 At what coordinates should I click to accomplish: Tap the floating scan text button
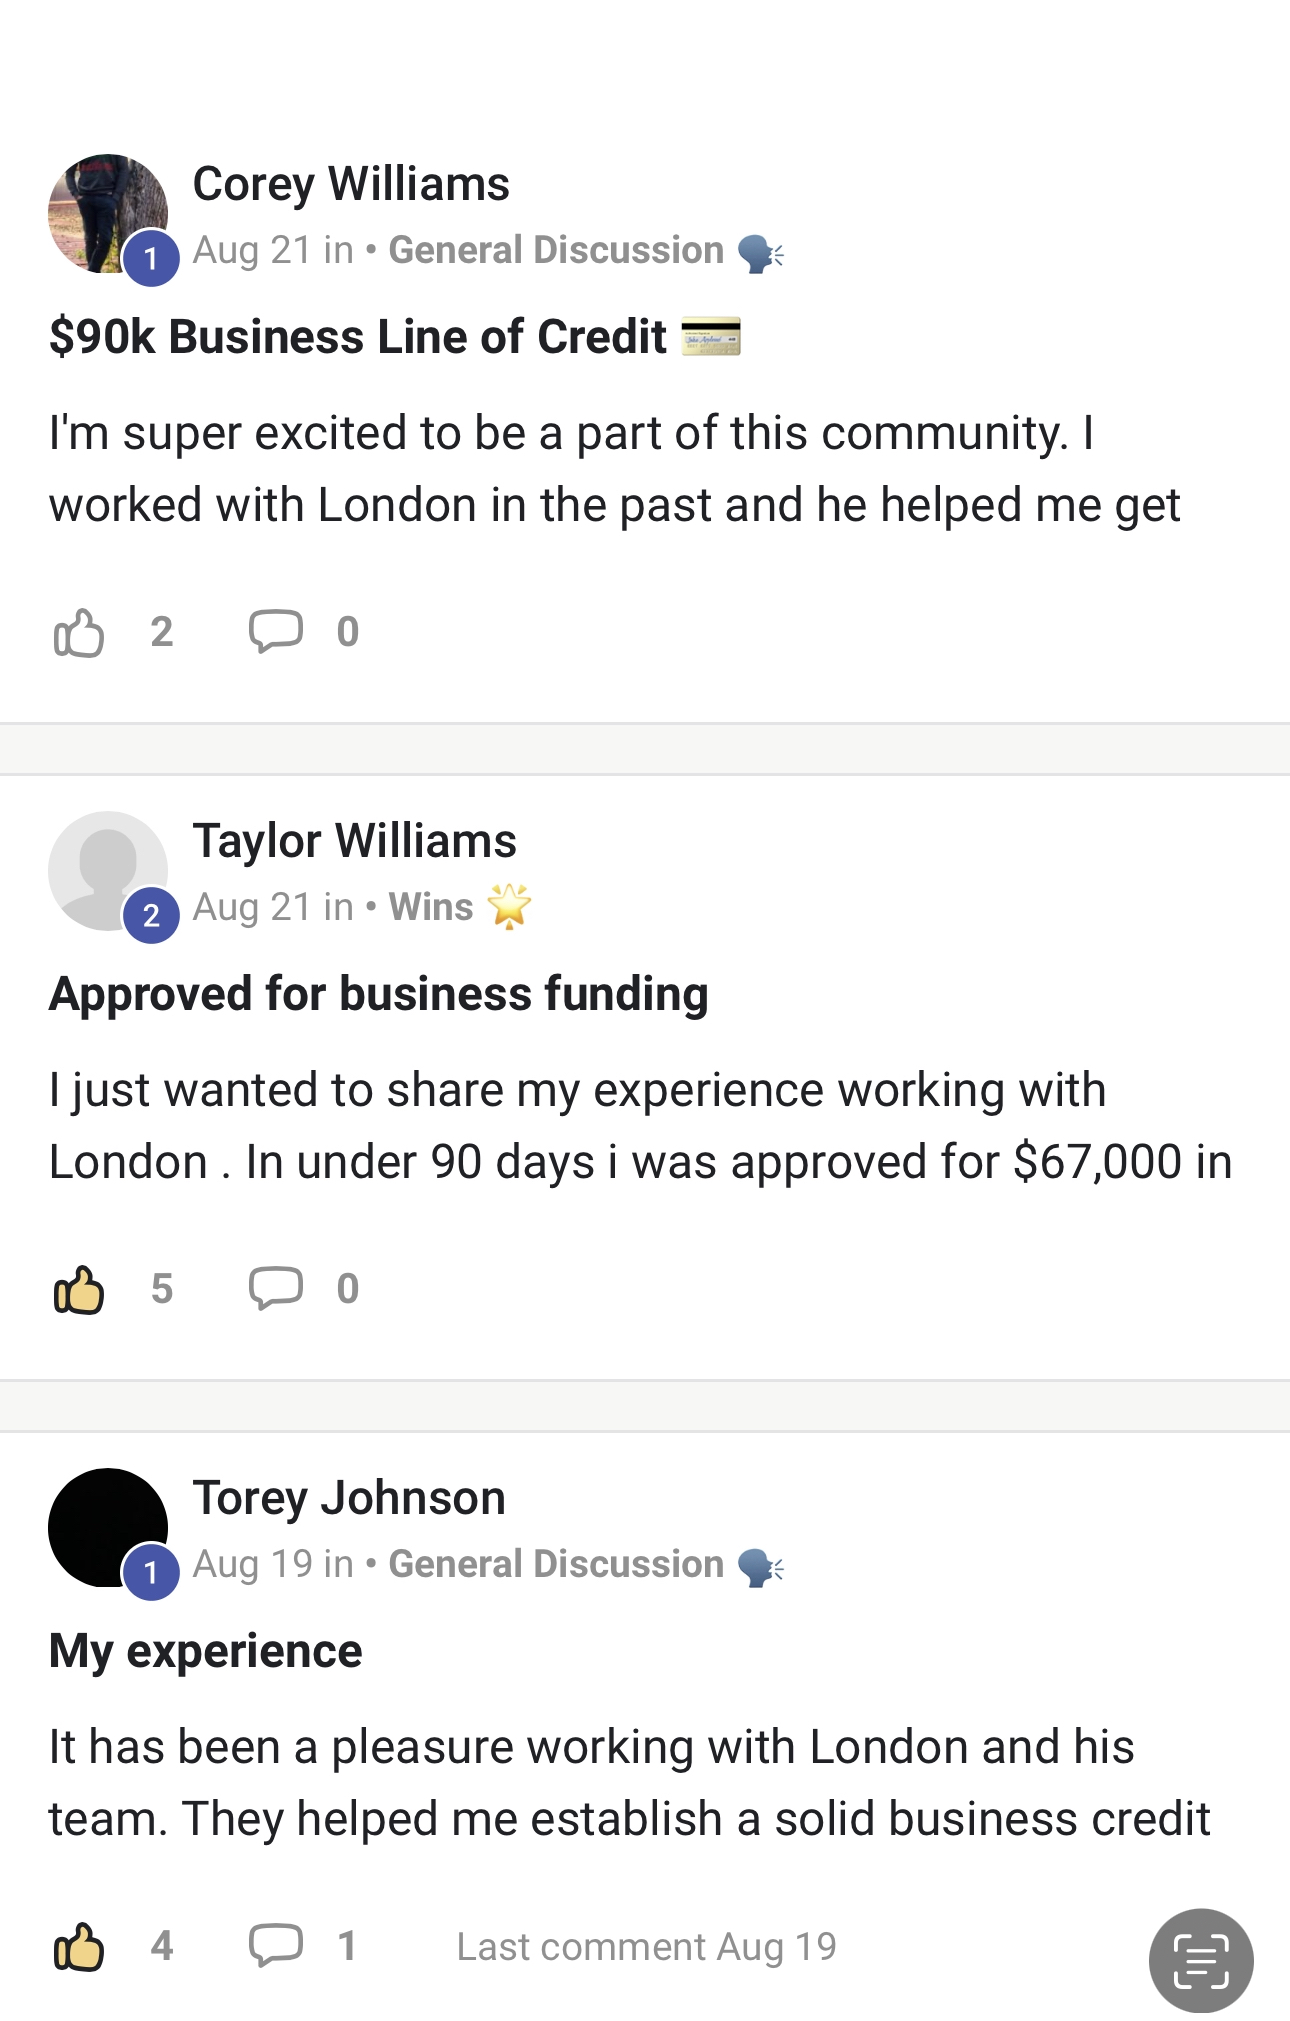click(1200, 1960)
